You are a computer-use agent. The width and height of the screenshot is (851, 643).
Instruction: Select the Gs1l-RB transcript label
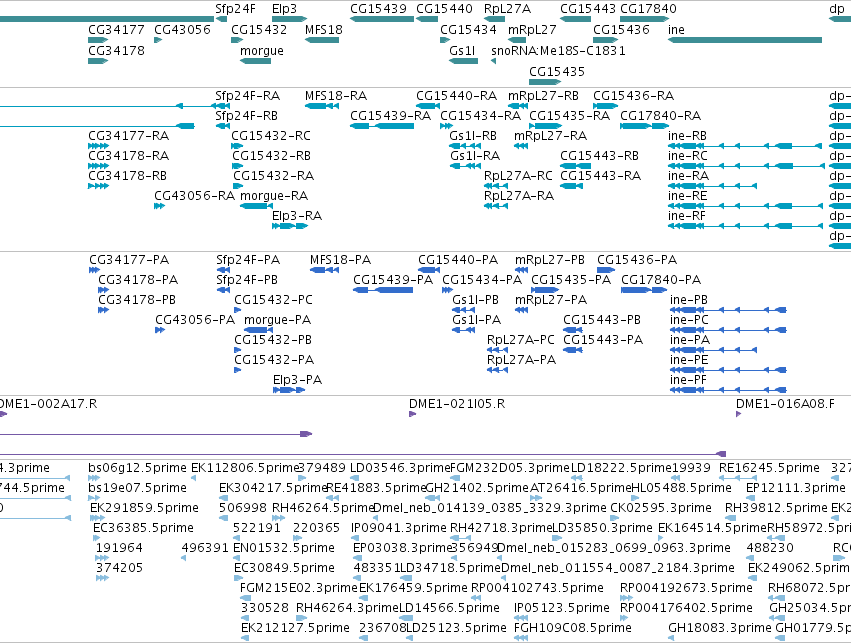click(x=473, y=136)
